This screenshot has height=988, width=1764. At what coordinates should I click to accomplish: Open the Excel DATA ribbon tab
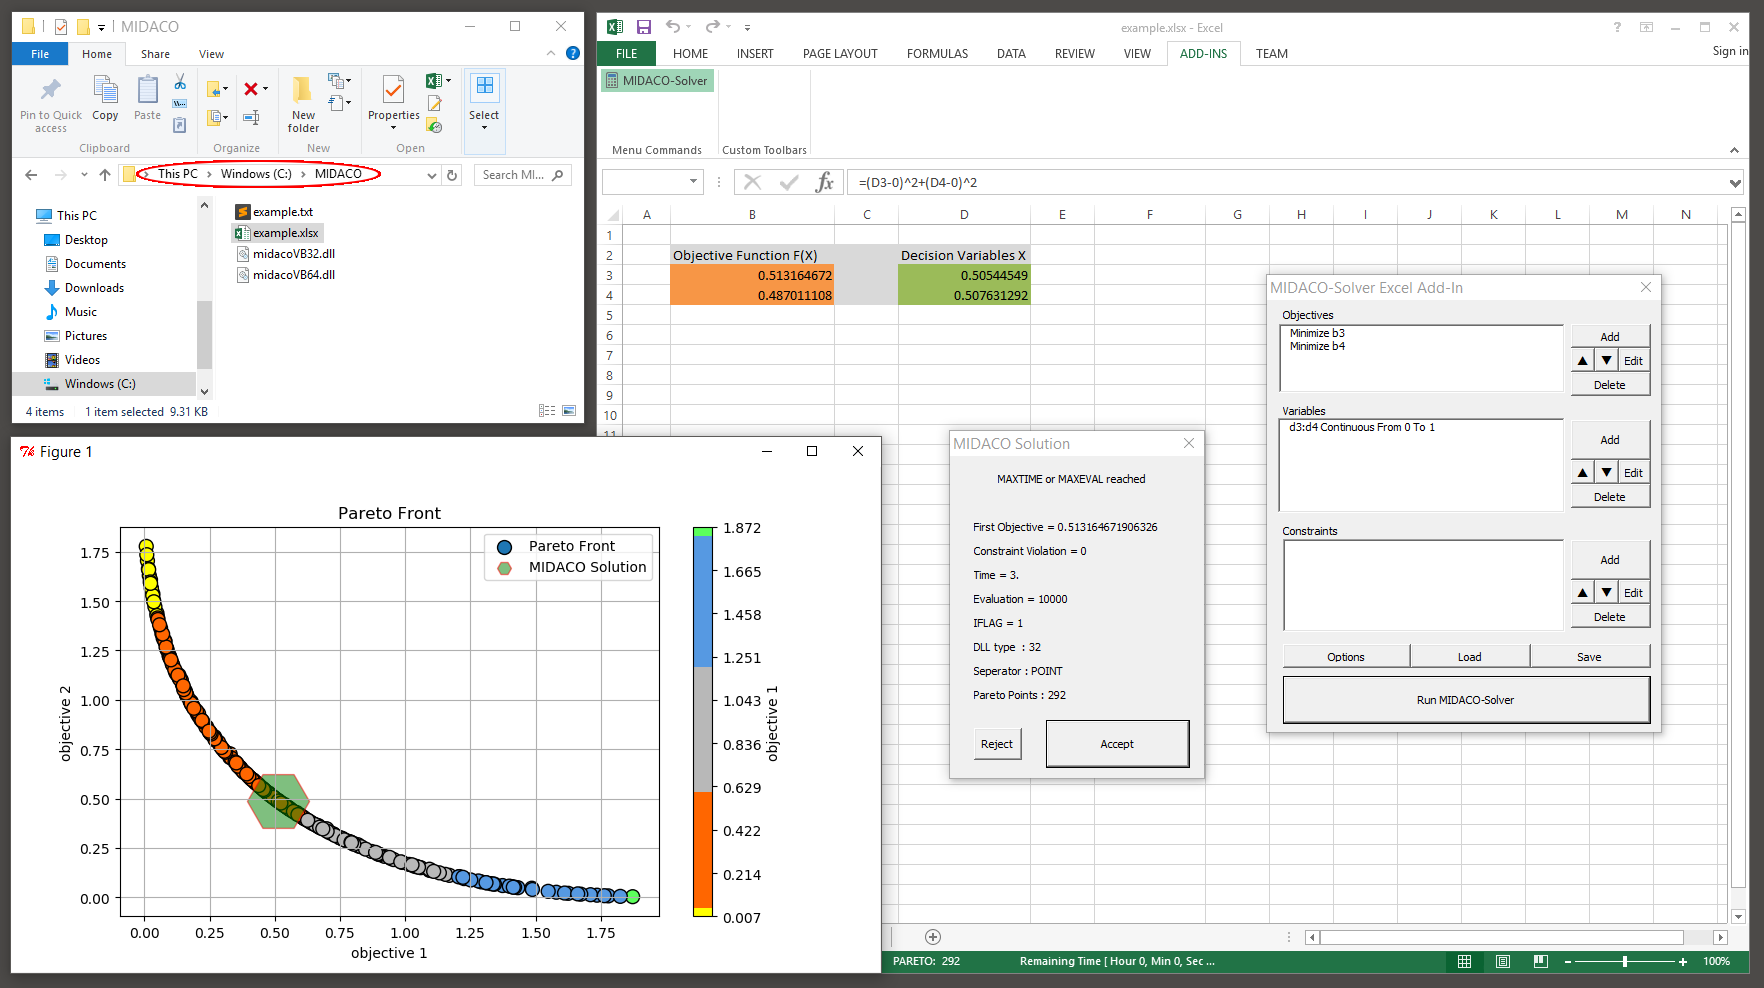1011,54
